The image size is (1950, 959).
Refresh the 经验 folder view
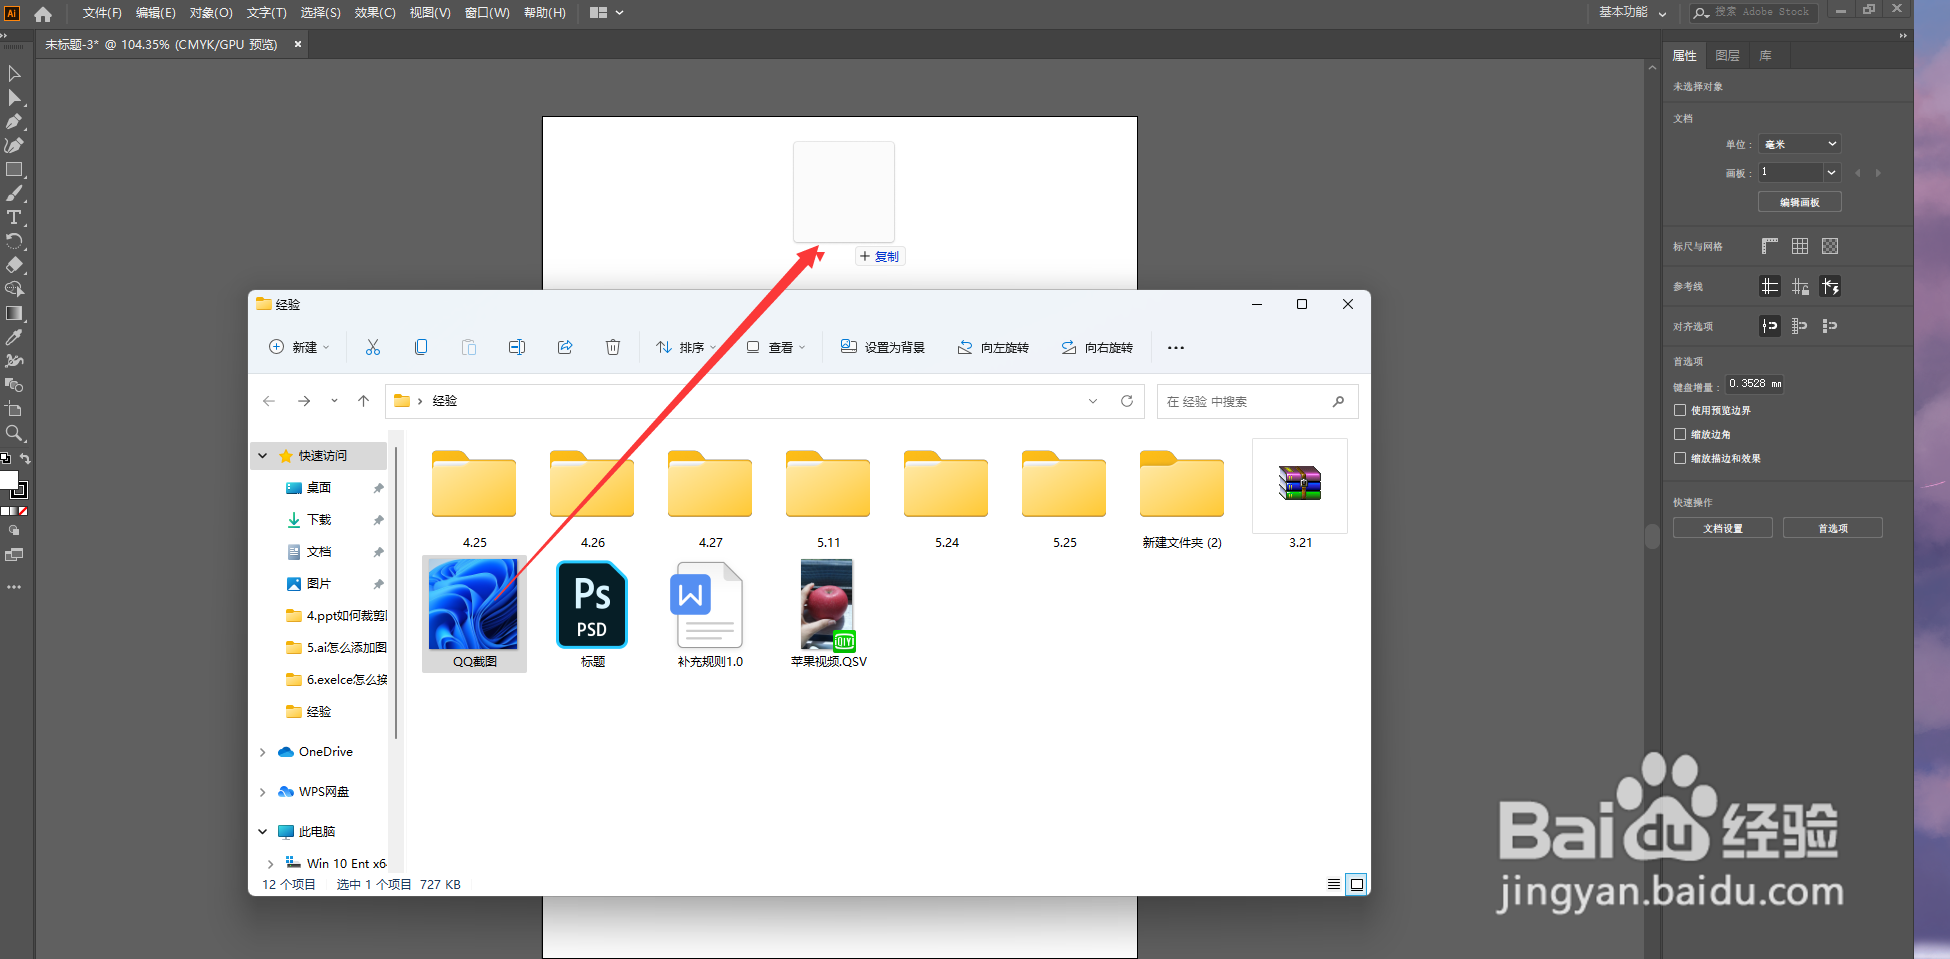coord(1127,401)
